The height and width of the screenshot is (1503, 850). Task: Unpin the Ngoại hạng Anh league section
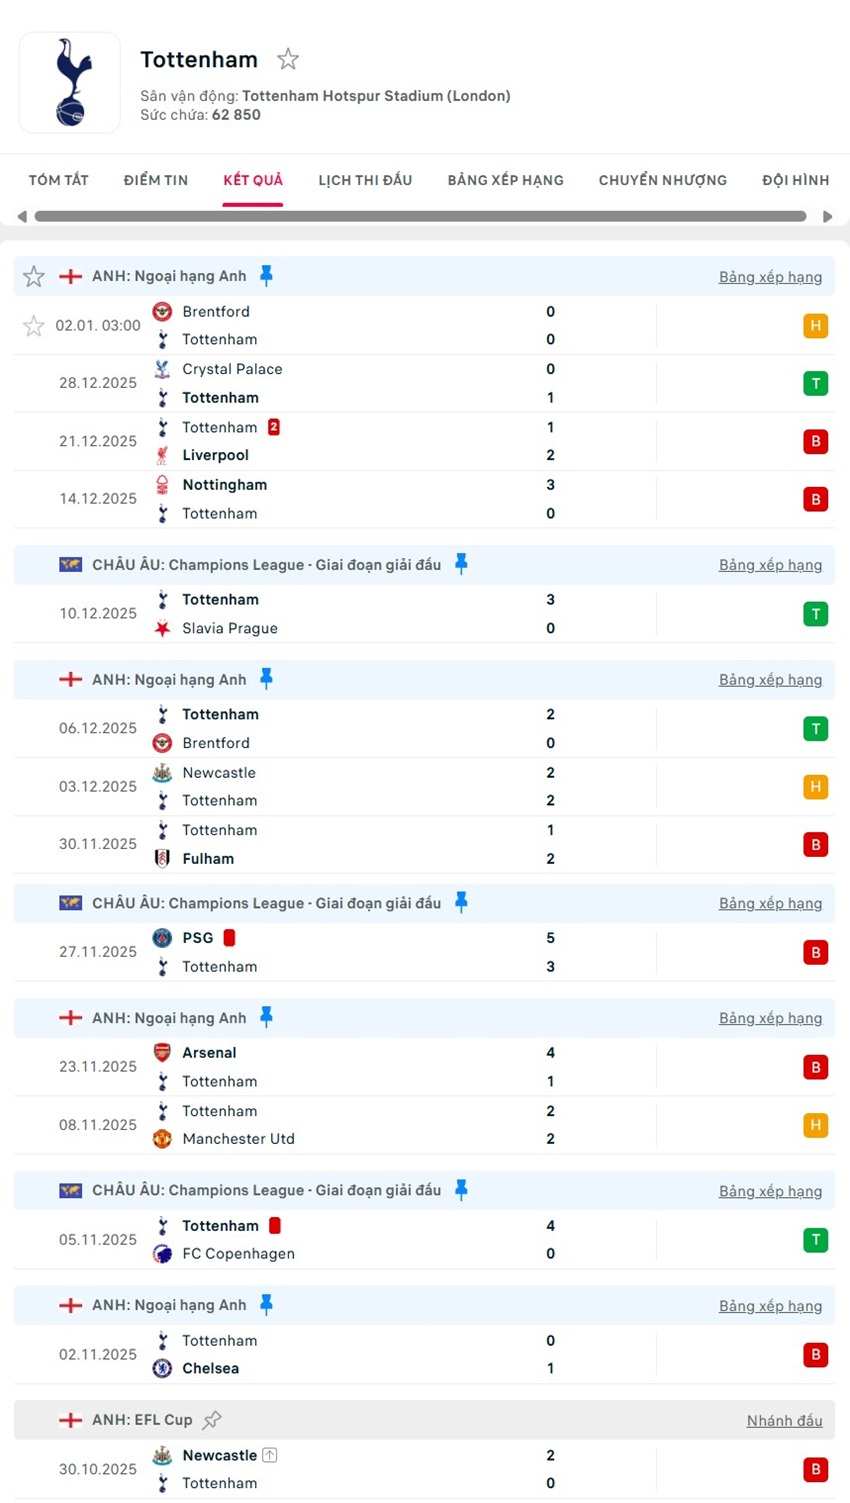tap(267, 276)
